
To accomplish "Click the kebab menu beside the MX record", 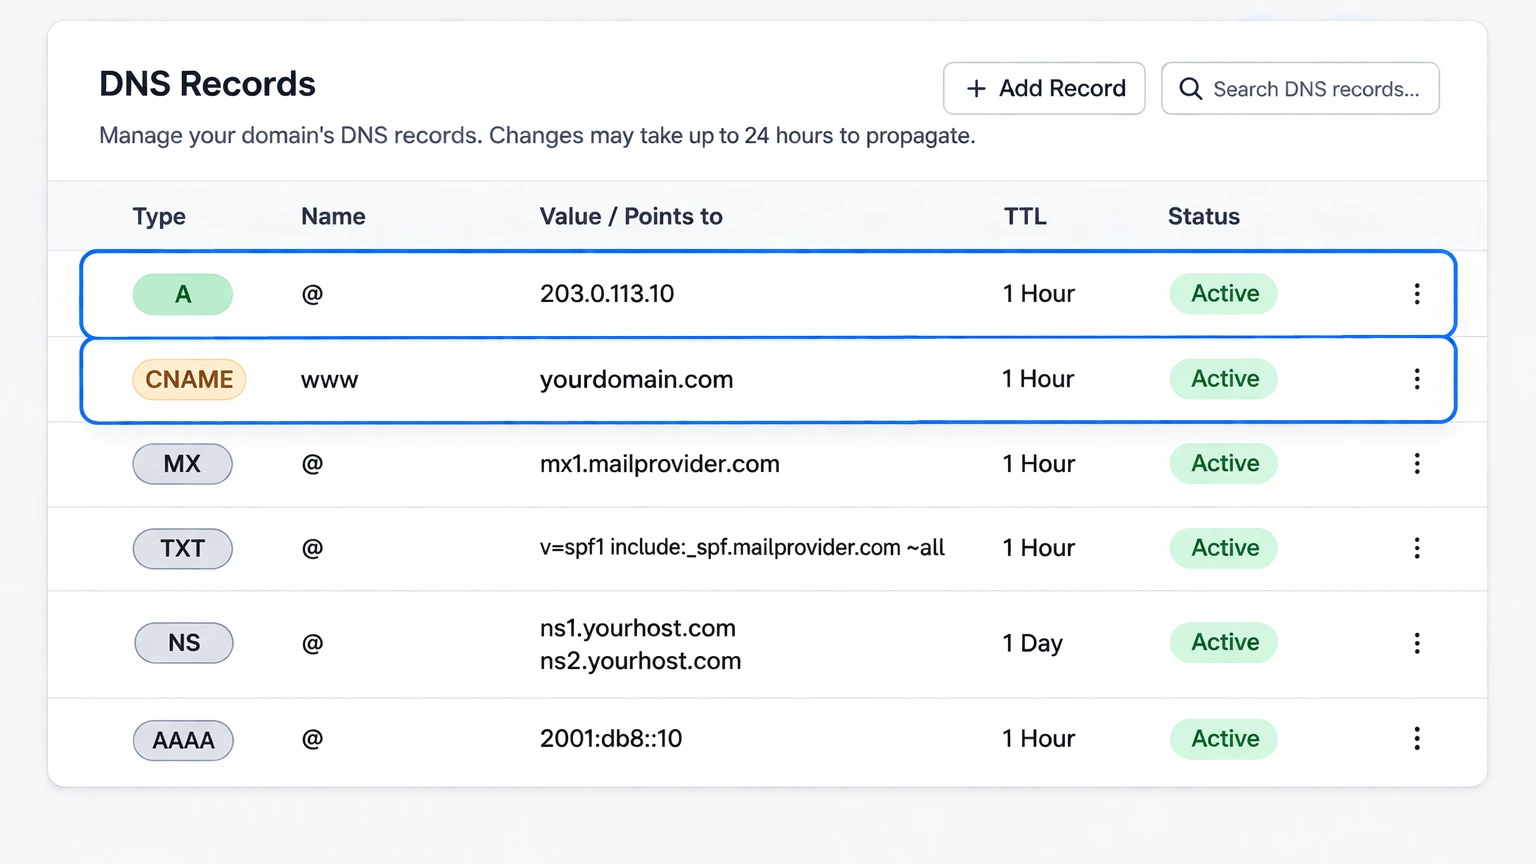I will point(1417,464).
